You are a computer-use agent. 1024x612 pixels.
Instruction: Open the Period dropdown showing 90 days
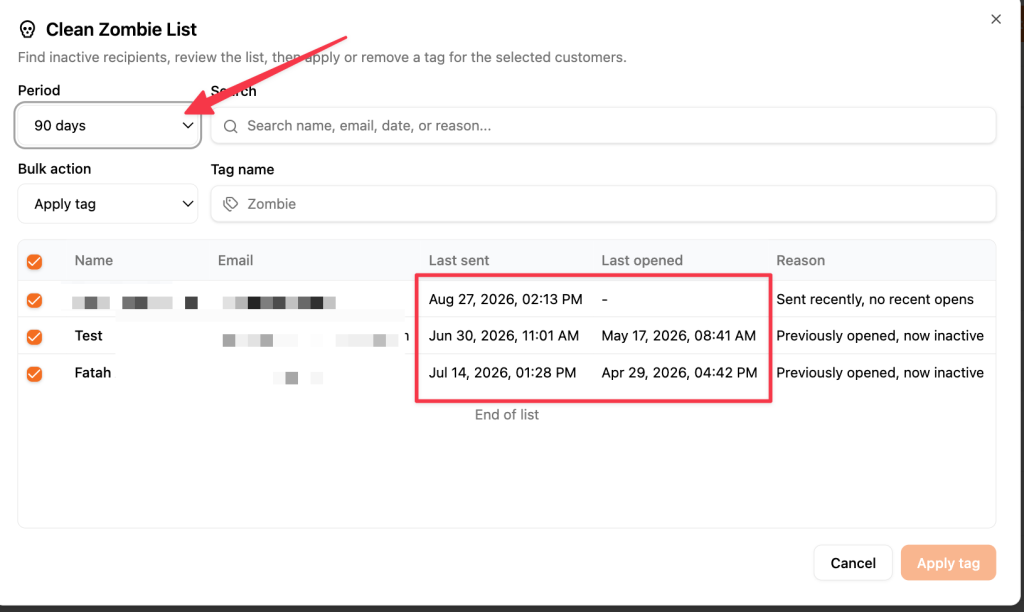pyautogui.click(x=108, y=125)
